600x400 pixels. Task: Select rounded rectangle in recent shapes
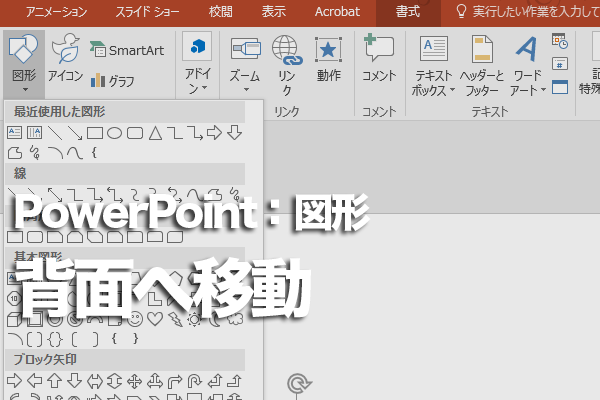135,133
